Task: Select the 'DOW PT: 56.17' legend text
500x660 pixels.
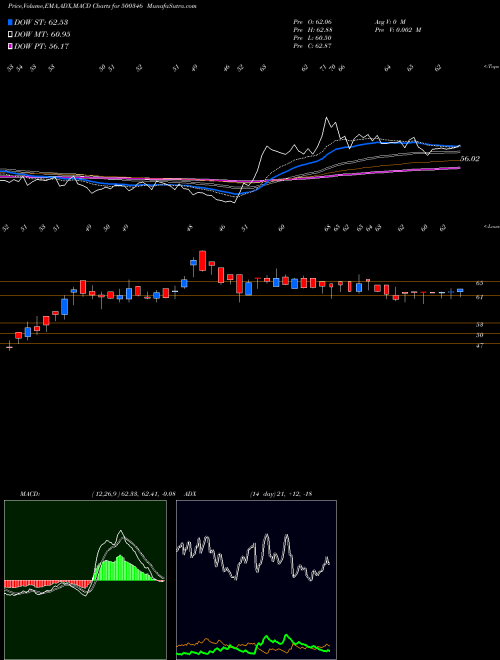Action: (41, 46)
